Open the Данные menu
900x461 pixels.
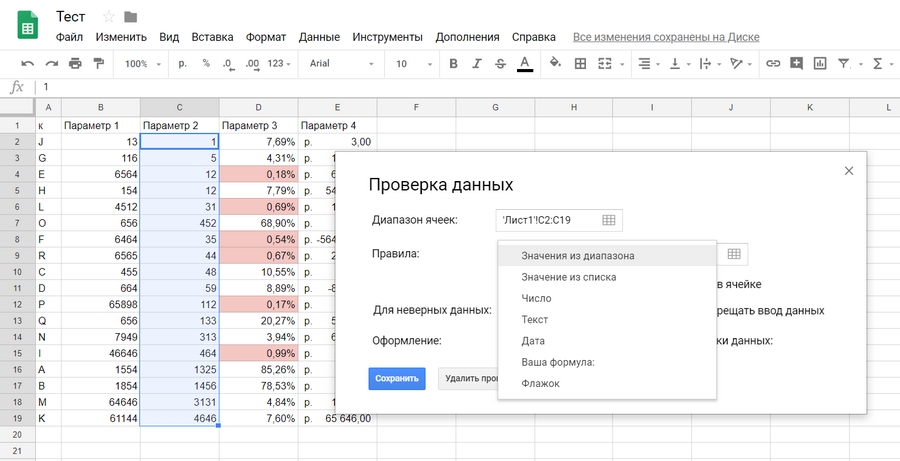319,37
